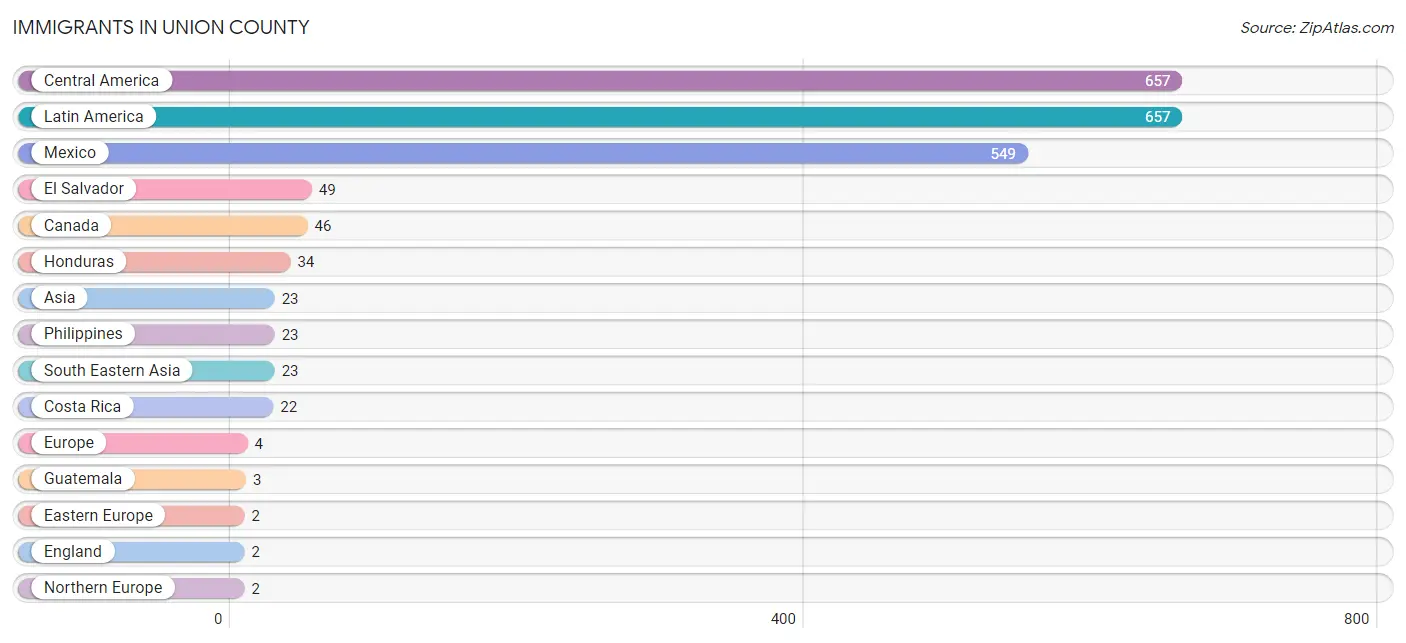Select the El Salvador label
Image resolution: width=1406 pixels, height=643 pixels.
pyautogui.click(x=84, y=189)
